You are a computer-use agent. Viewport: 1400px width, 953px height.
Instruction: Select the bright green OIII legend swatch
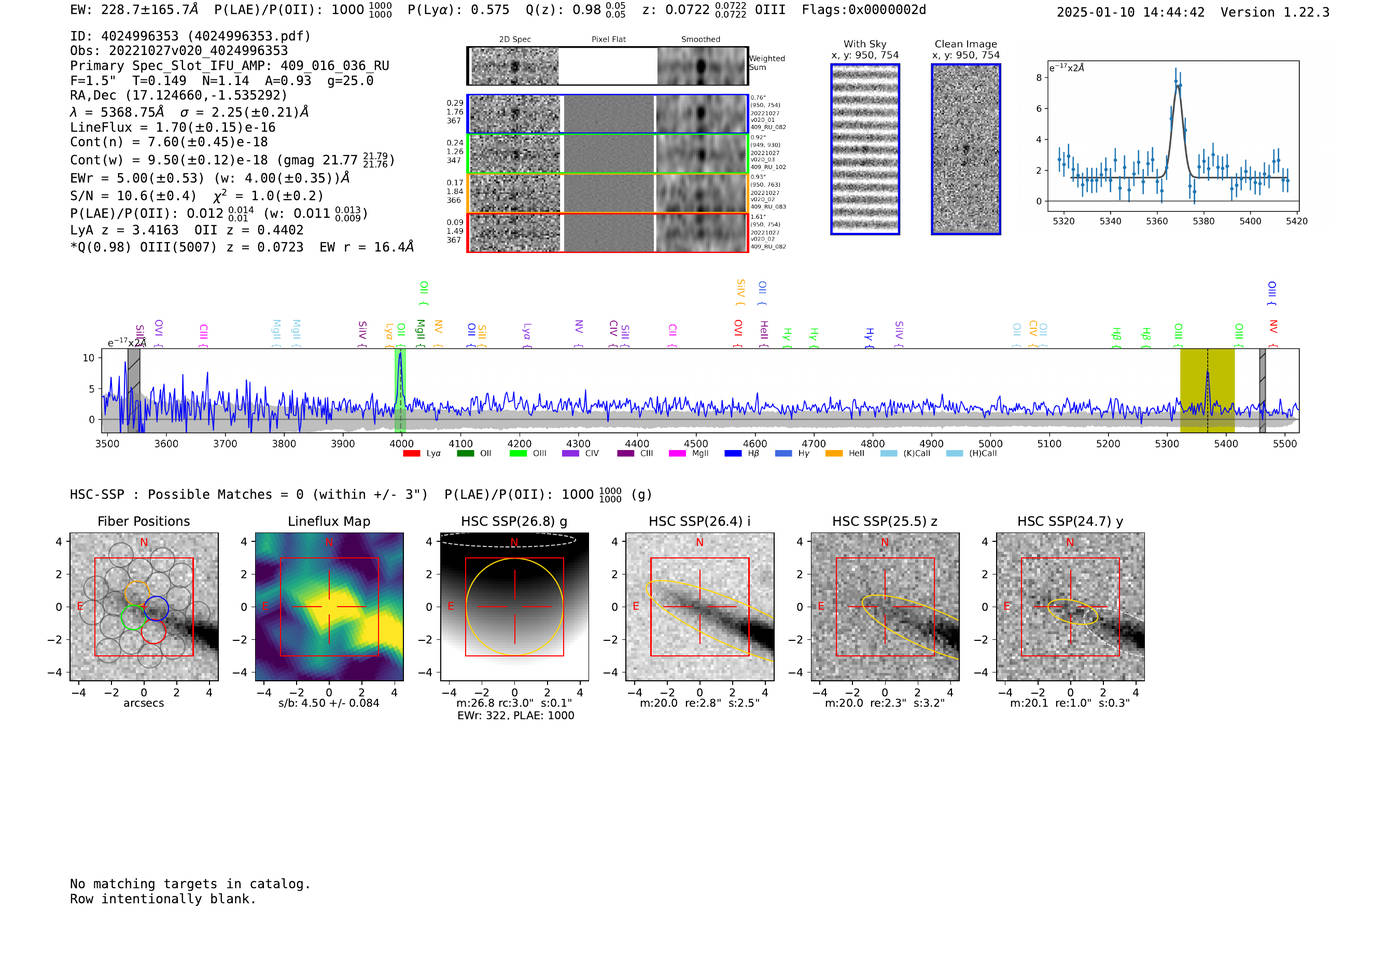coord(518,453)
